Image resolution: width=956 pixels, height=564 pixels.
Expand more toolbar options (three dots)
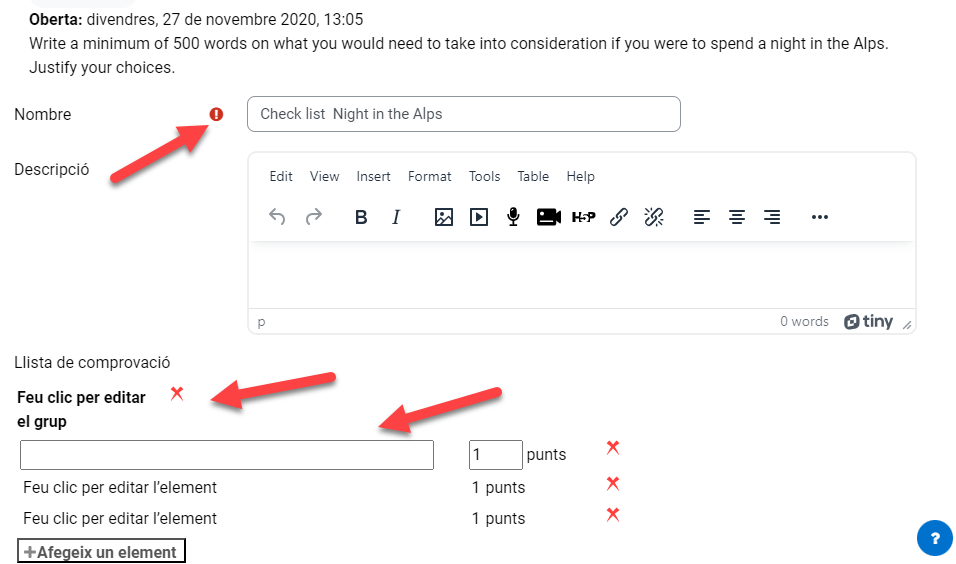coord(820,217)
